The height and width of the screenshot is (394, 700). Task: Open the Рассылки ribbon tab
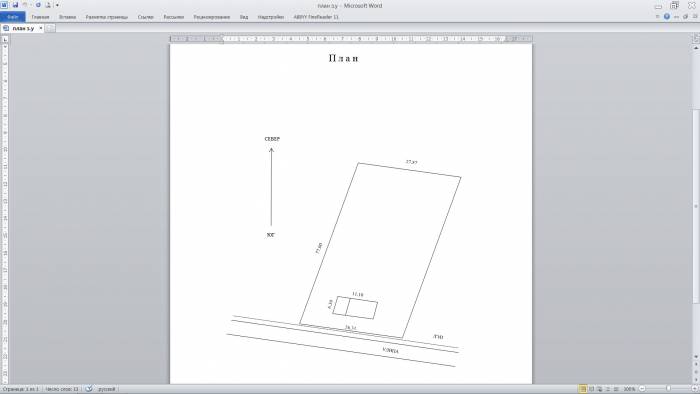[x=174, y=17]
